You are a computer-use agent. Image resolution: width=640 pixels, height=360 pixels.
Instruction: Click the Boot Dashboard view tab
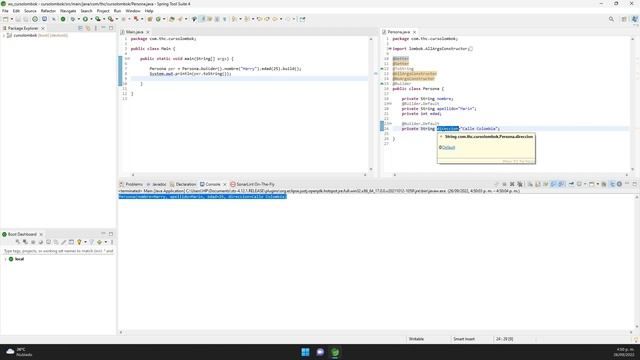click(x=22, y=234)
